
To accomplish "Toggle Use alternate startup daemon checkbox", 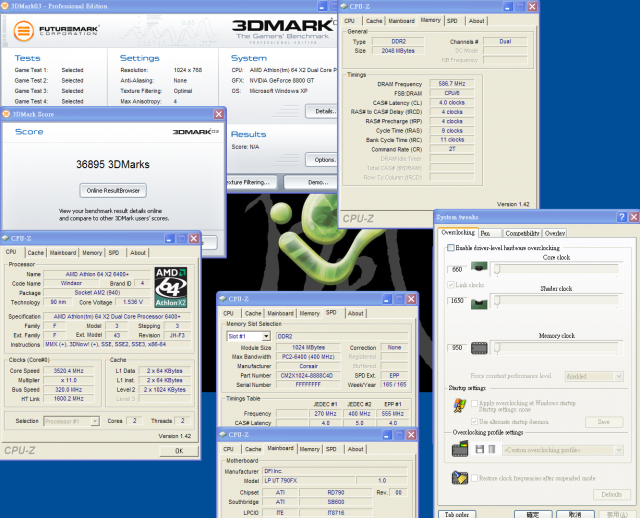I will (474, 422).
